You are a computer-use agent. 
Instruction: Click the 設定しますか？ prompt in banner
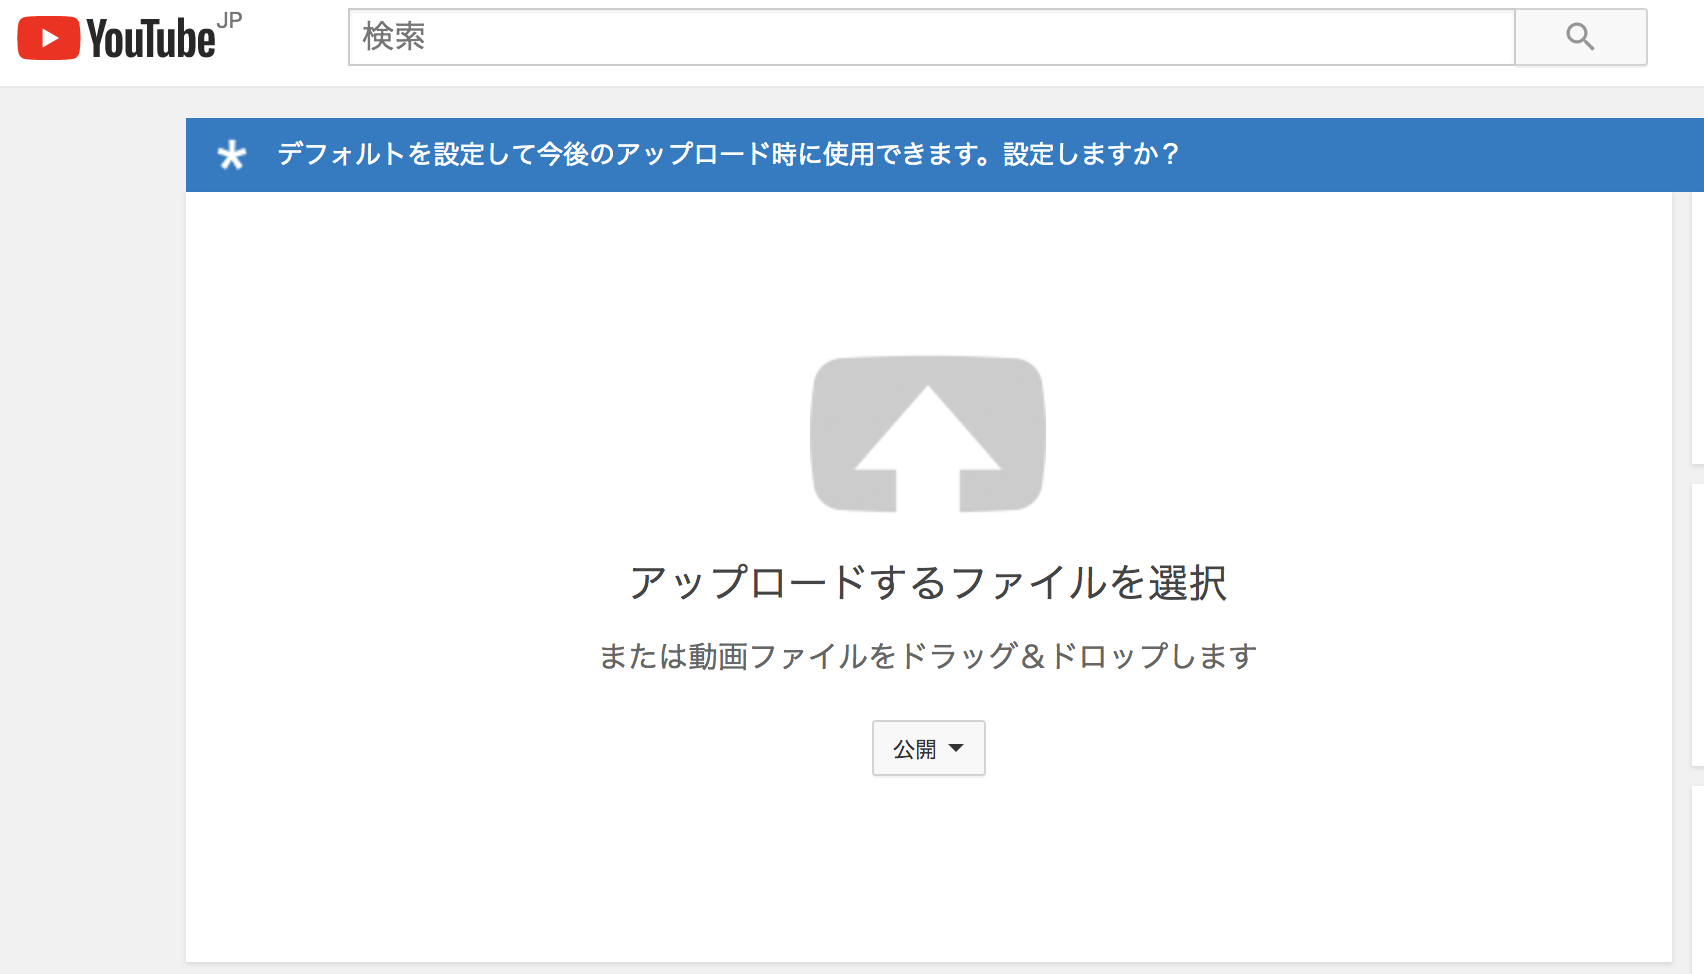pos(1091,154)
